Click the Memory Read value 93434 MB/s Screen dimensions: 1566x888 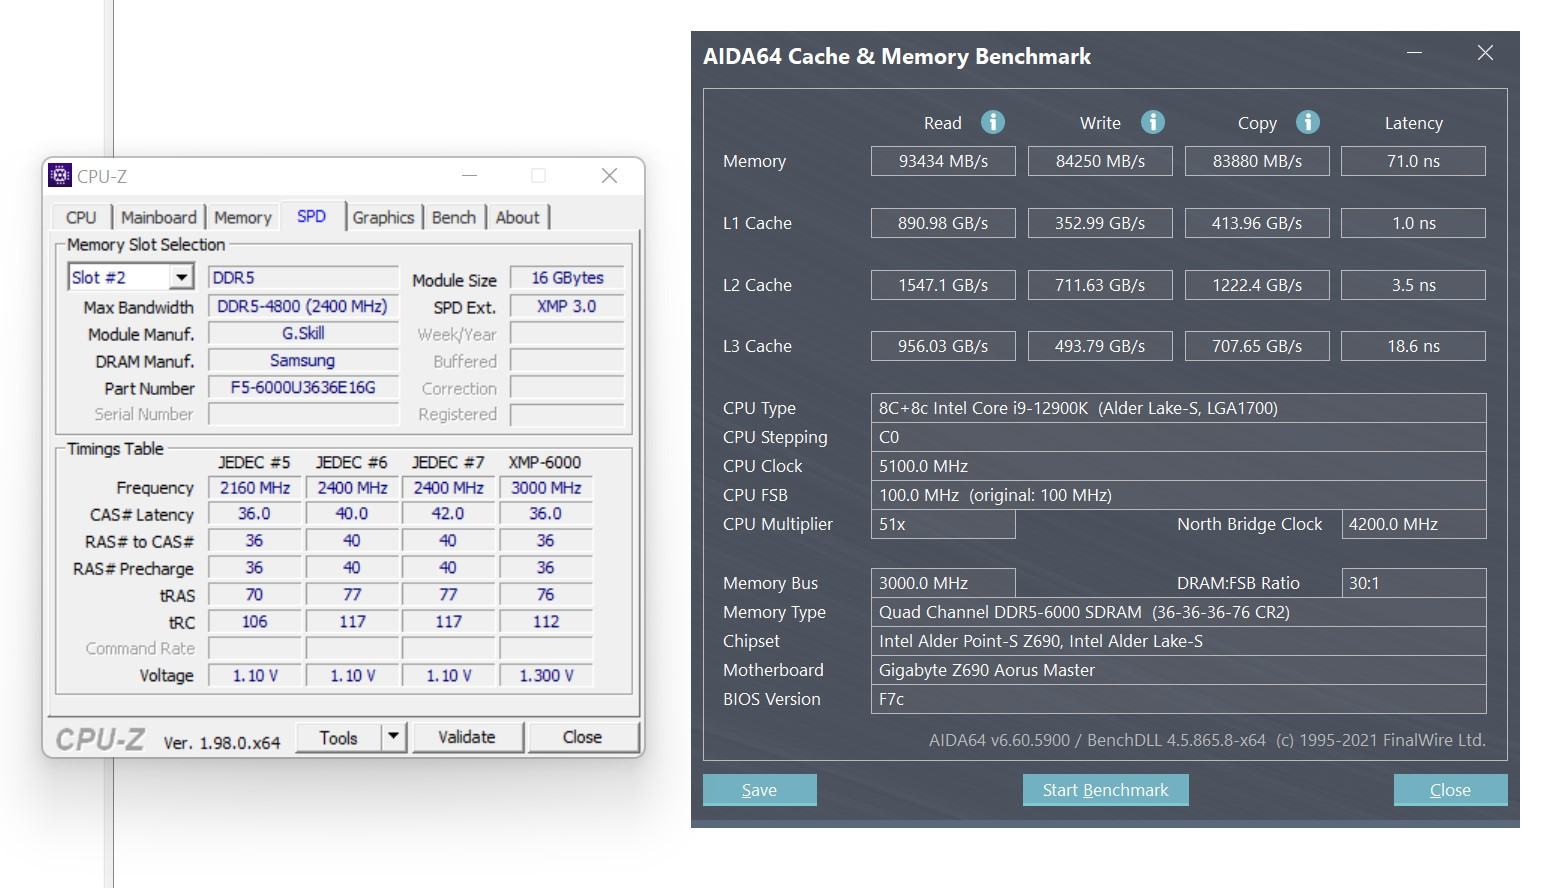[x=943, y=161]
